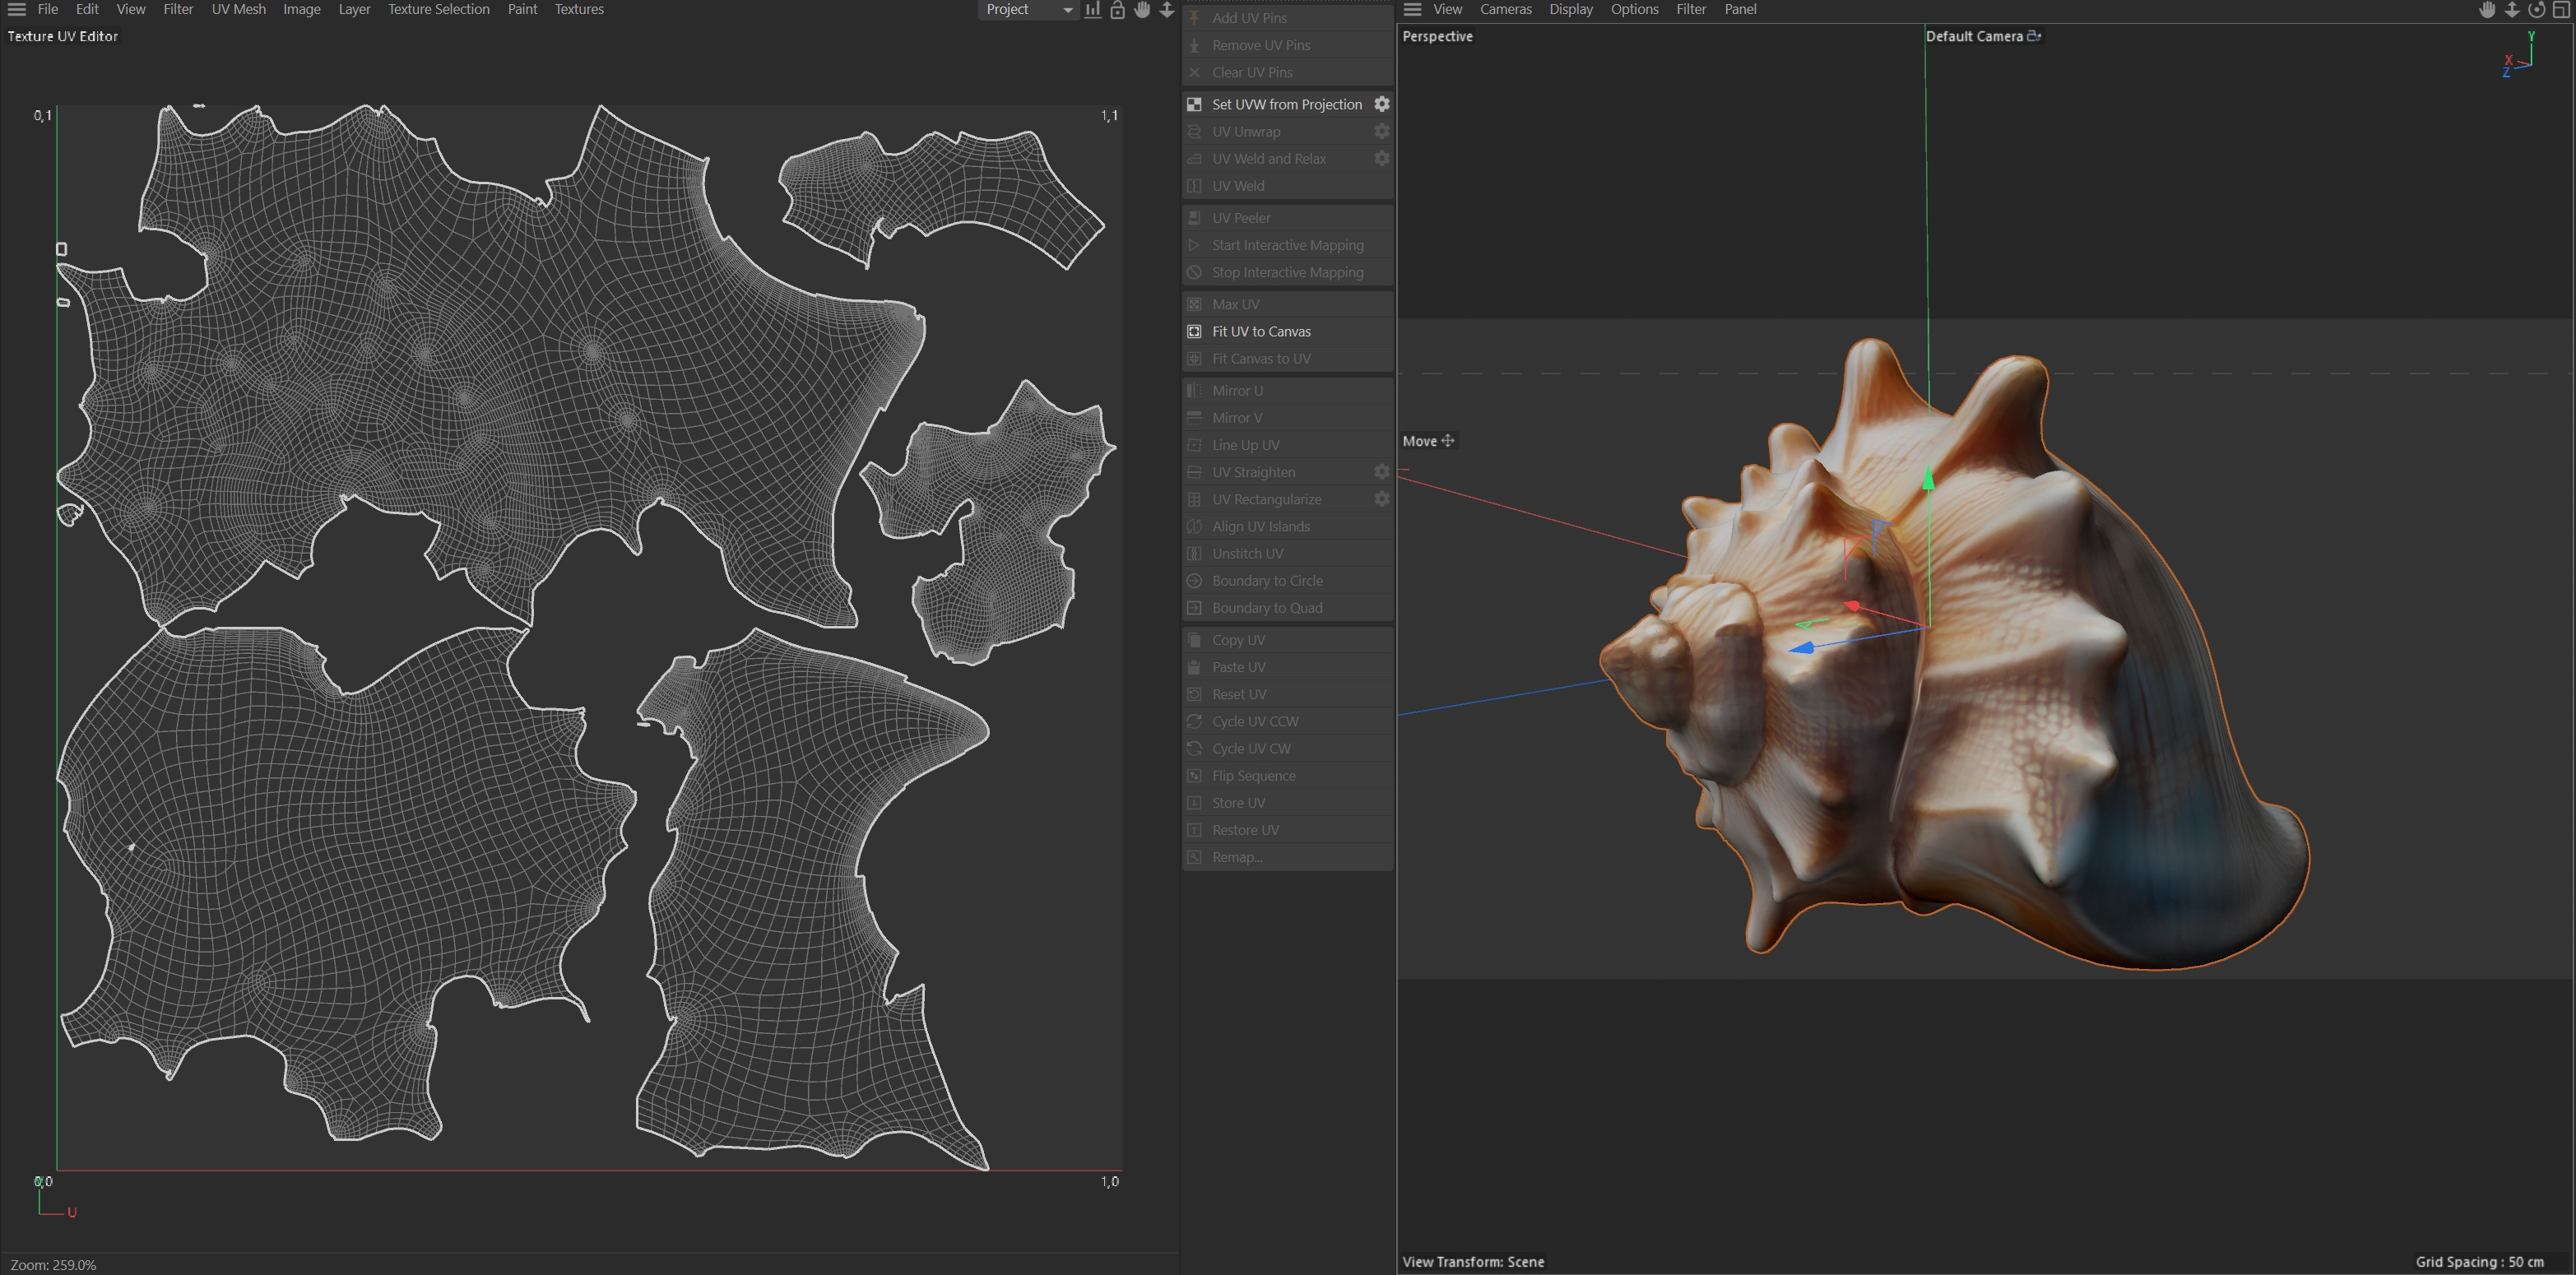Click the UV editor pan hand icon
This screenshot has height=1275, width=2576.
coord(1142,10)
